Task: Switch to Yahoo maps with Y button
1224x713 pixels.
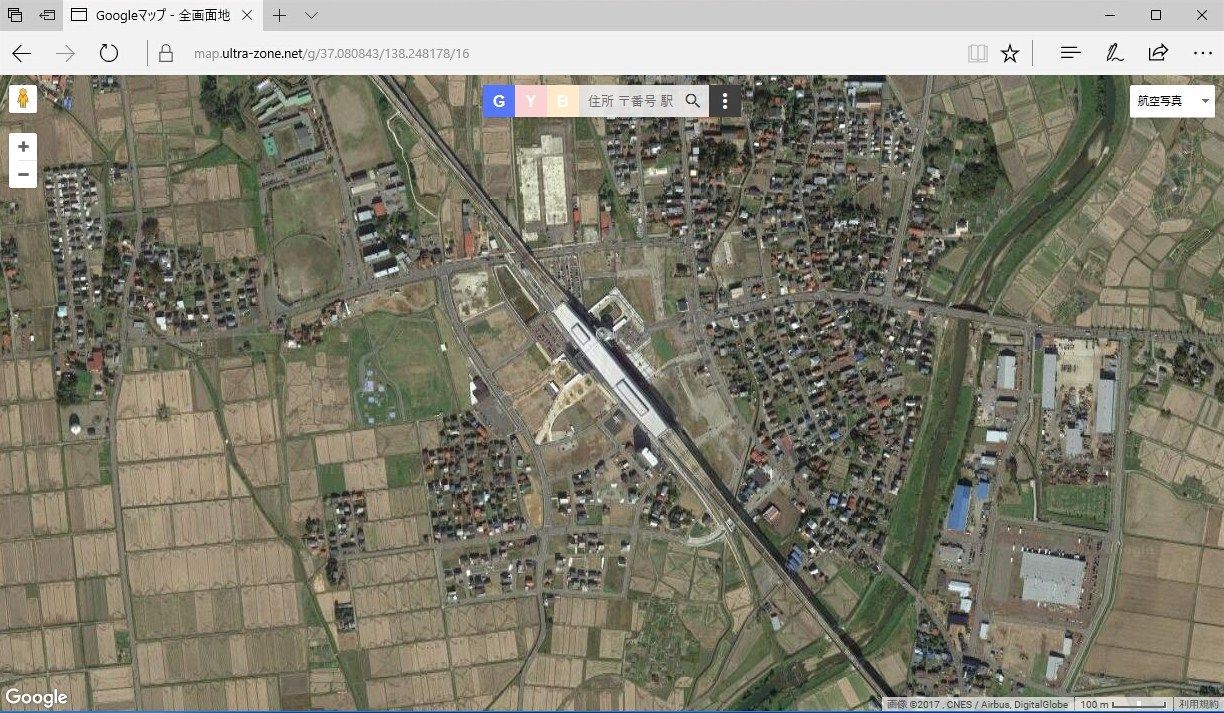Action: (x=531, y=101)
